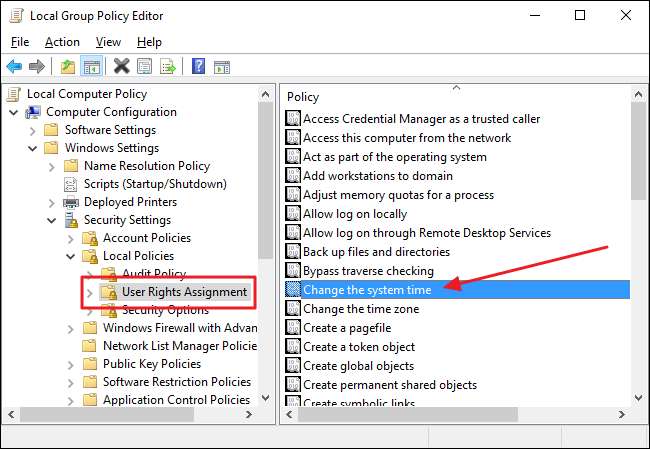Select the Security Options tree item
650x449 pixels.
(165, 310)
